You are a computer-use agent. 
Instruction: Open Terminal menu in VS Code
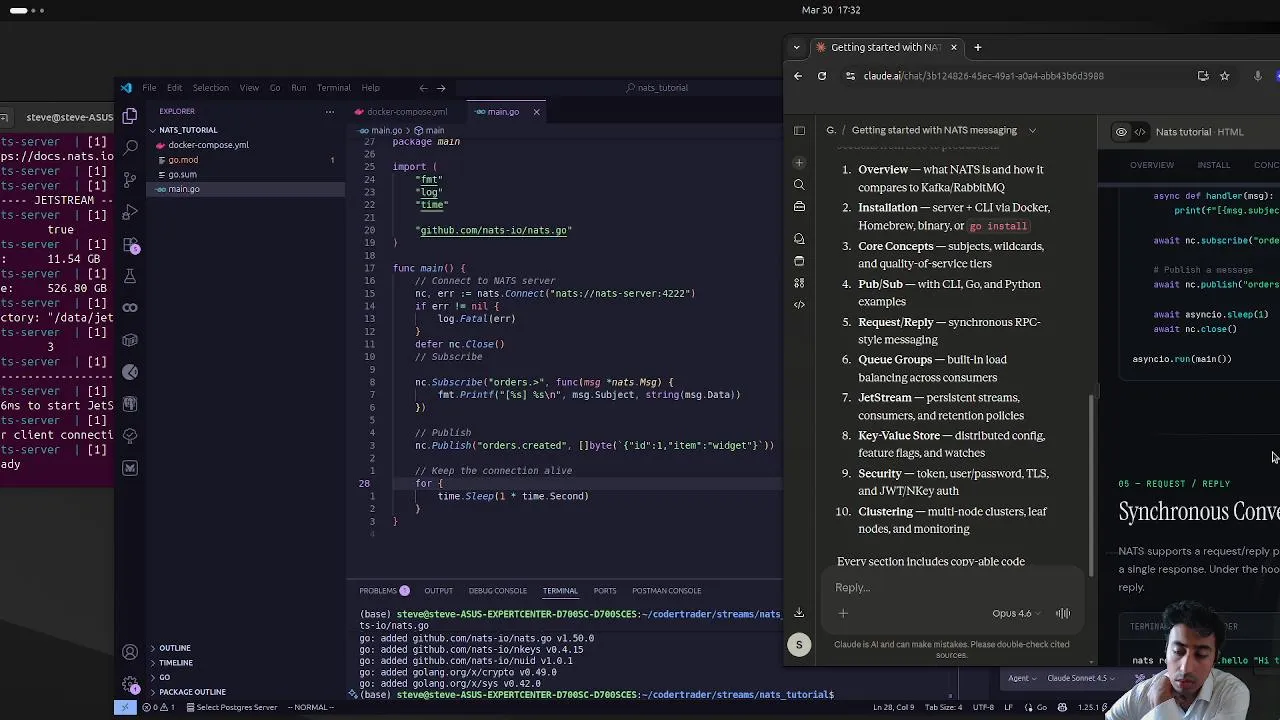coord(333,88)
